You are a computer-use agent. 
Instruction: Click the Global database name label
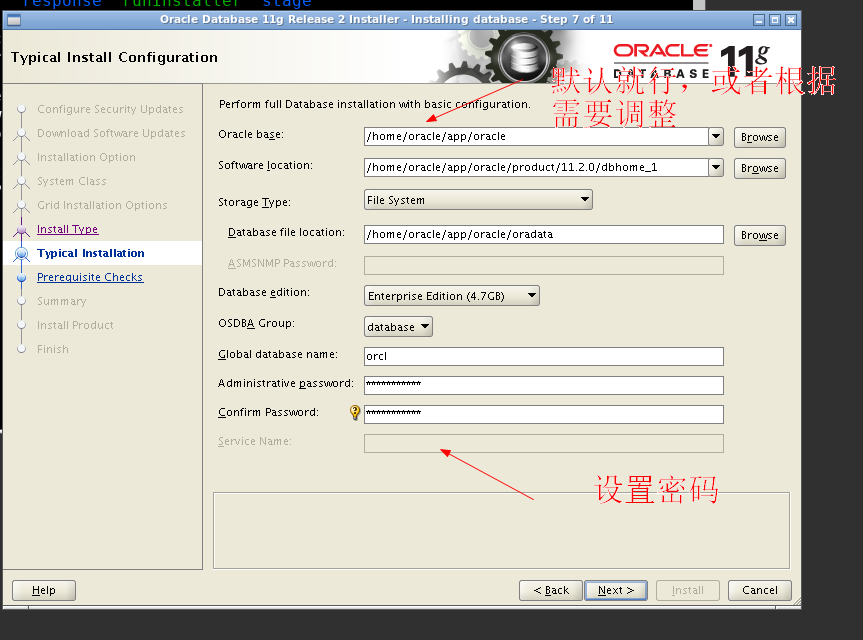[278, 354]
